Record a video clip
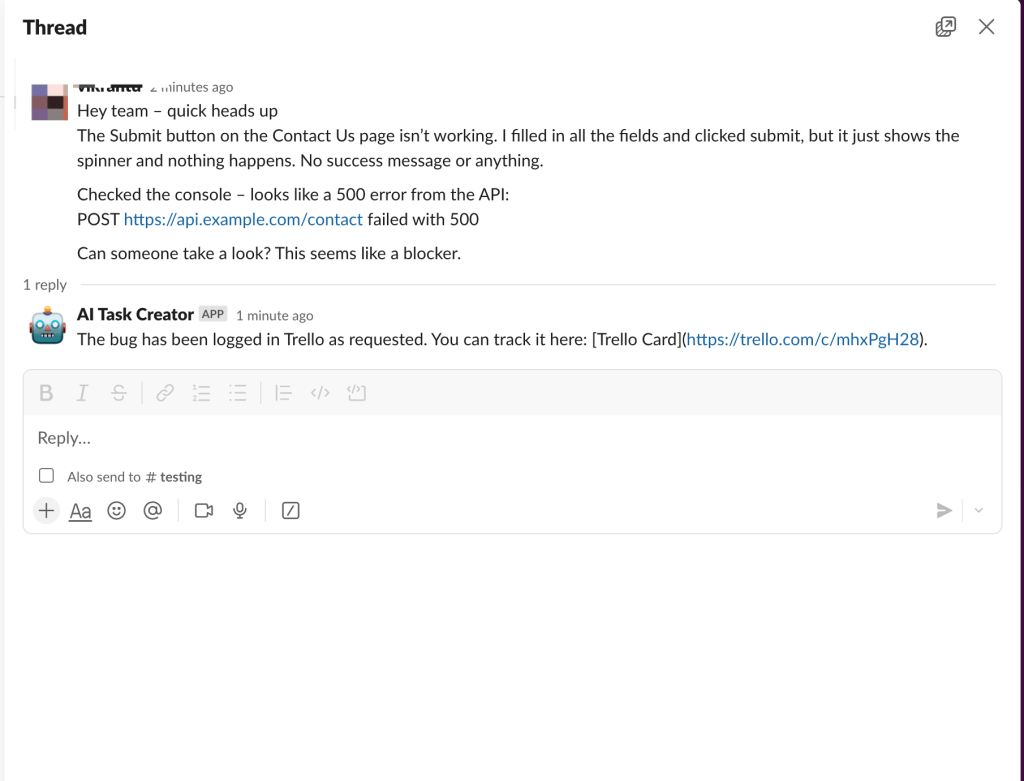This screenshot has height=781, width=1024. click(204, 511)
